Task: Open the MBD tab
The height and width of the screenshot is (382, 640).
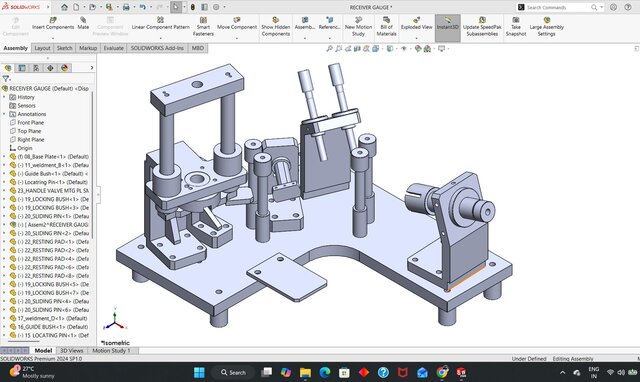Action: point(198,48)
